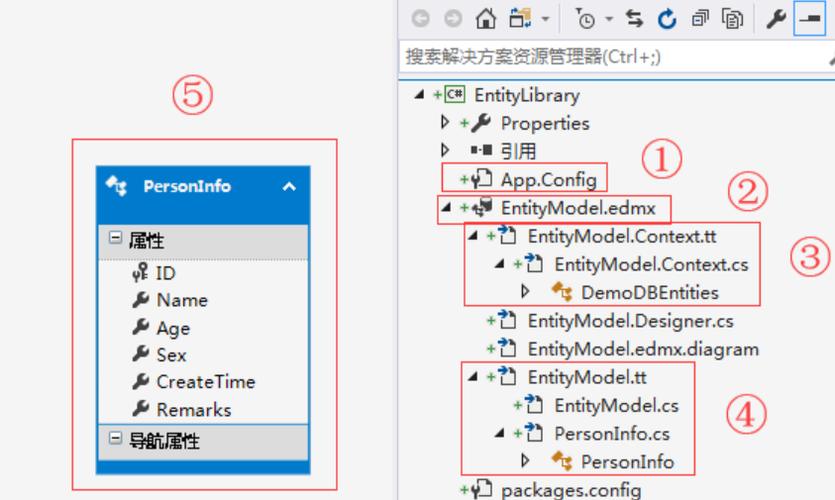Image resolution: width=835 pixels, height=500 pixels.
Task: Collapse the PersonInfo.cs node
Action: pyautogui.click(x=500, y=433)
